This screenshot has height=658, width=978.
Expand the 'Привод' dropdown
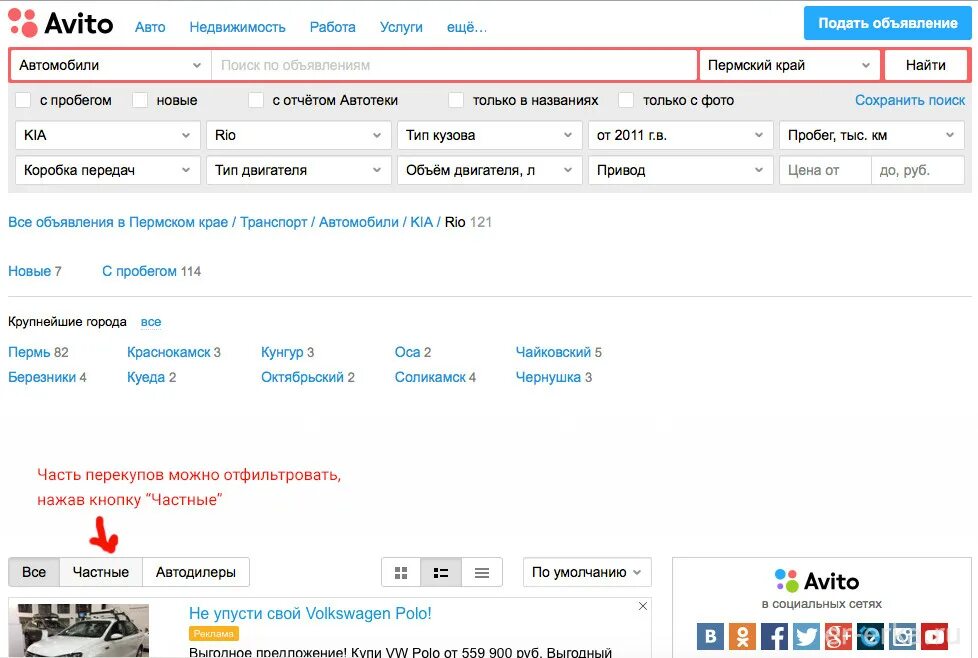pos(680,170)
